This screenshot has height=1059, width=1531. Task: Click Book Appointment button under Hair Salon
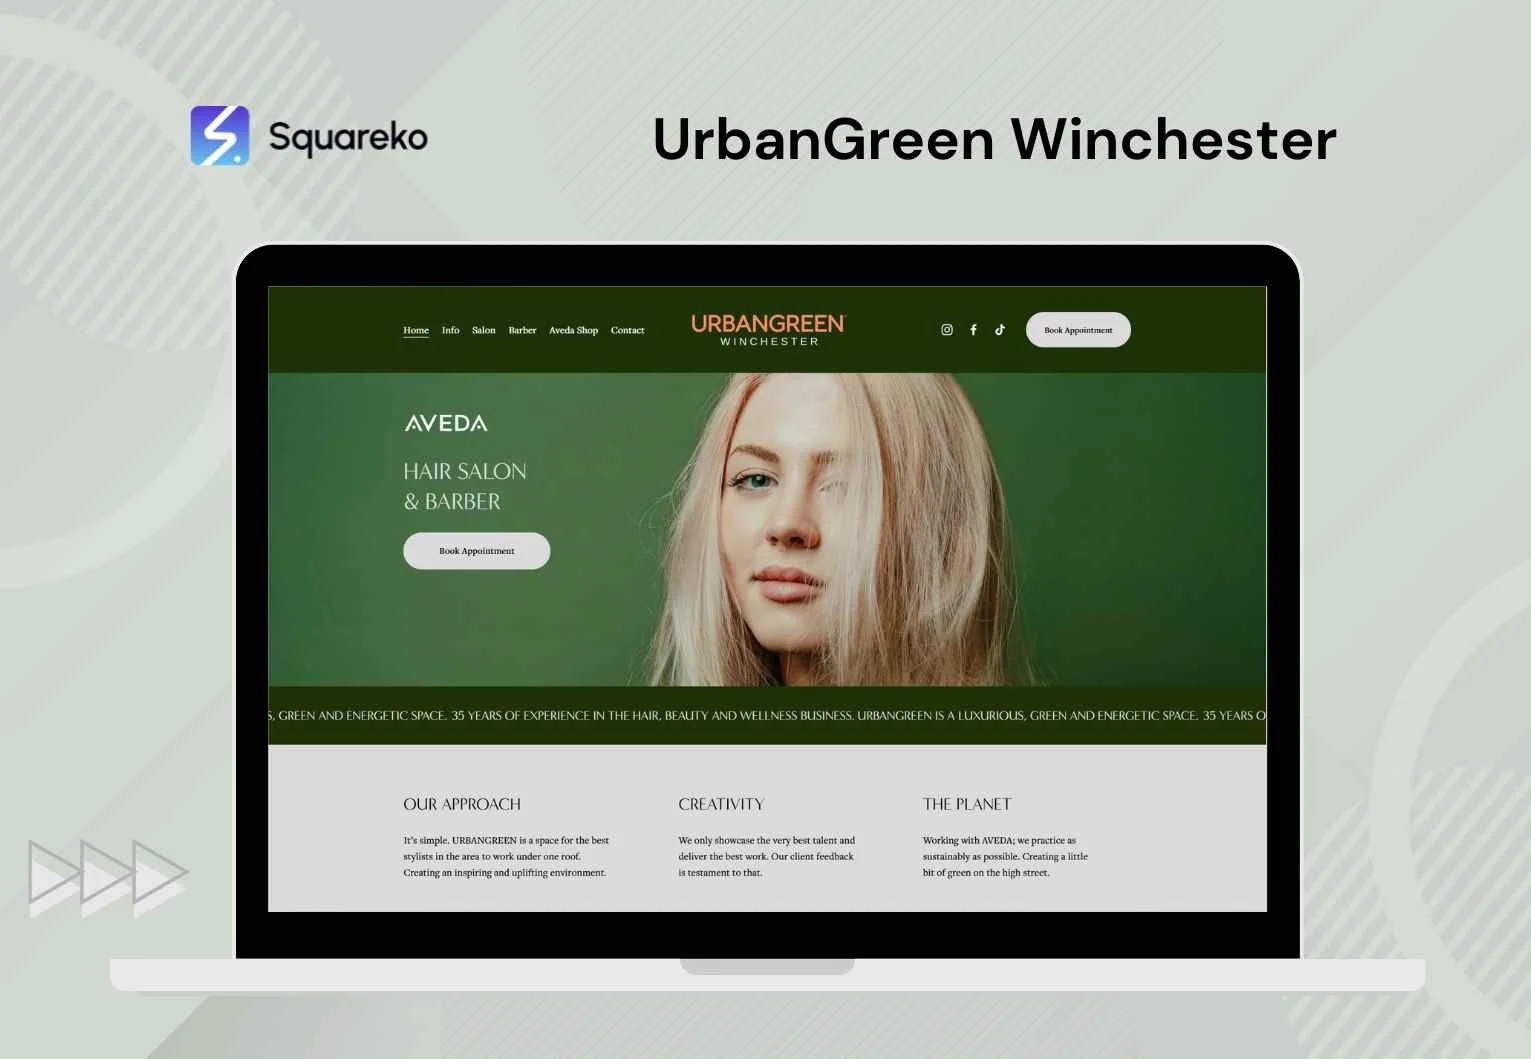[477, 551]
